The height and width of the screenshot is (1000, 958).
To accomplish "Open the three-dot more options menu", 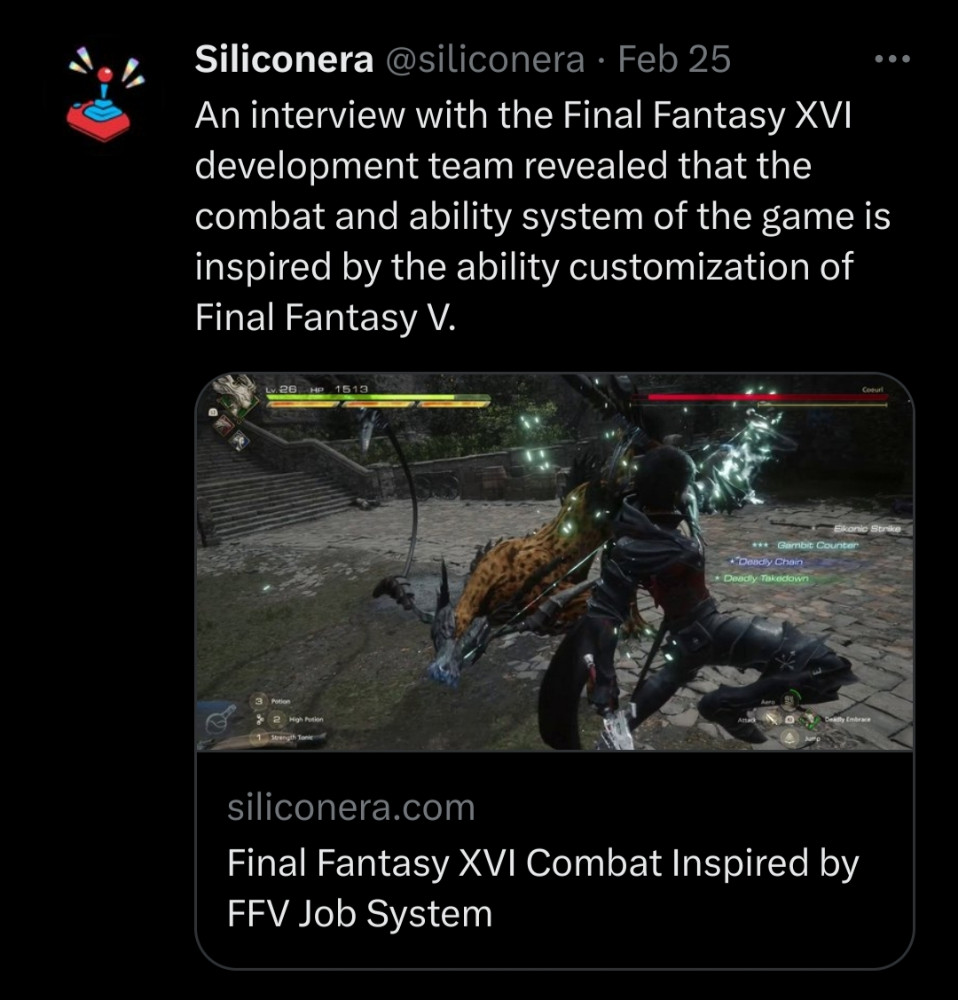I will pos(892,59).
